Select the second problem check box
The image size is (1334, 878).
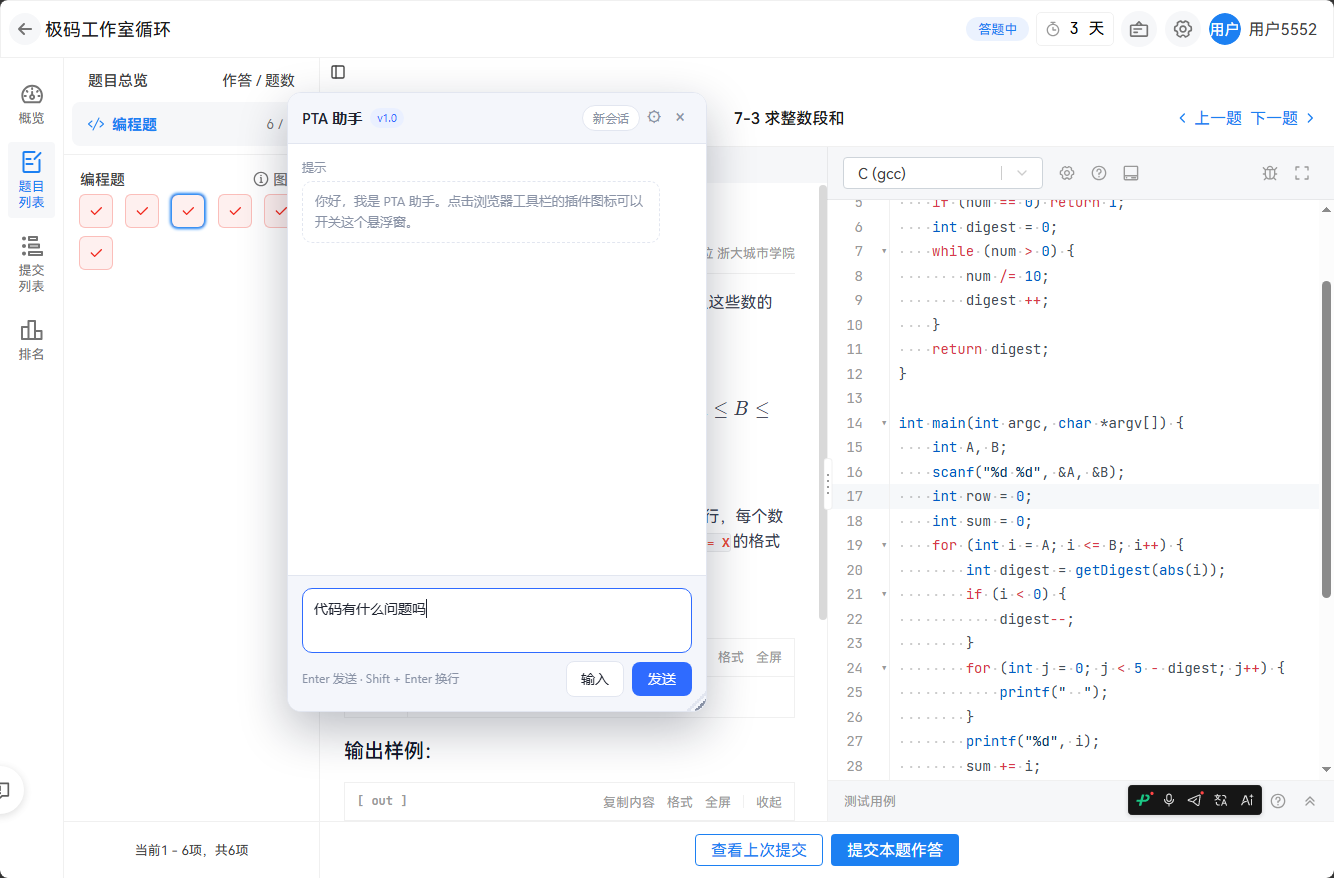(x=142, y=211)
